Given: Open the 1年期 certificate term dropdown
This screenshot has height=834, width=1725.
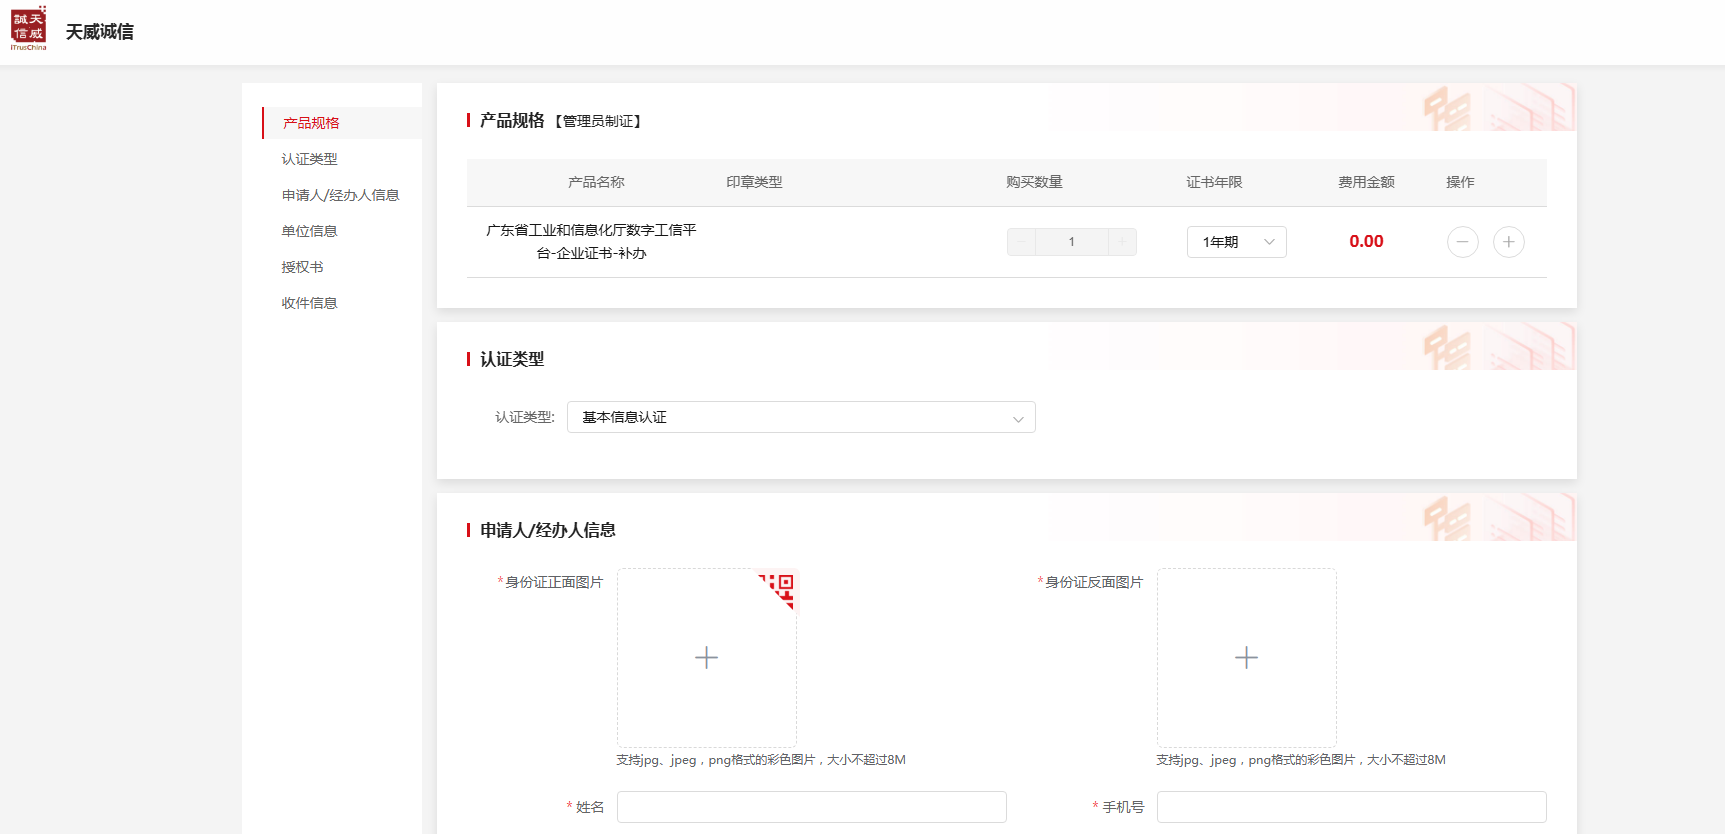Looking at the screenshot, I should (x=1236, y=242).
